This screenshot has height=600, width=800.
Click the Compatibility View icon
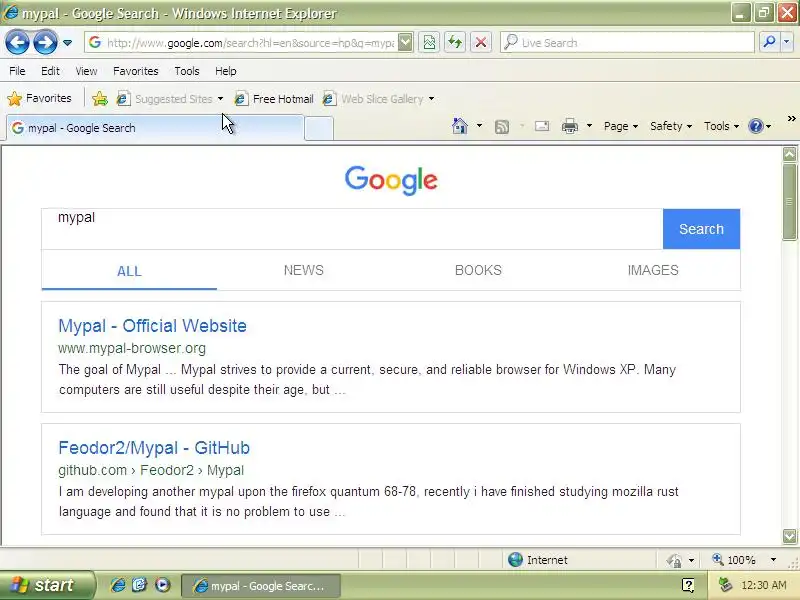pyautogui.click(x=430, y=43)
